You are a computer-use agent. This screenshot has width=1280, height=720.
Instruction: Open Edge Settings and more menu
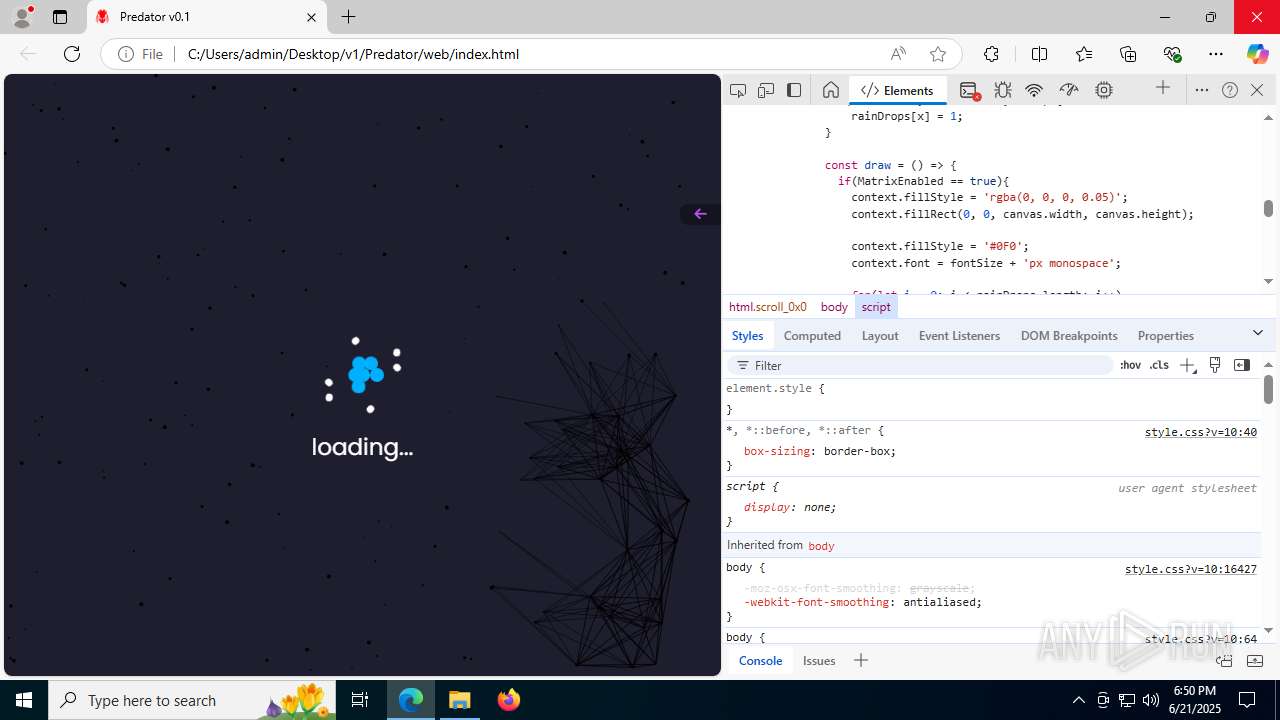[1216, 54]
